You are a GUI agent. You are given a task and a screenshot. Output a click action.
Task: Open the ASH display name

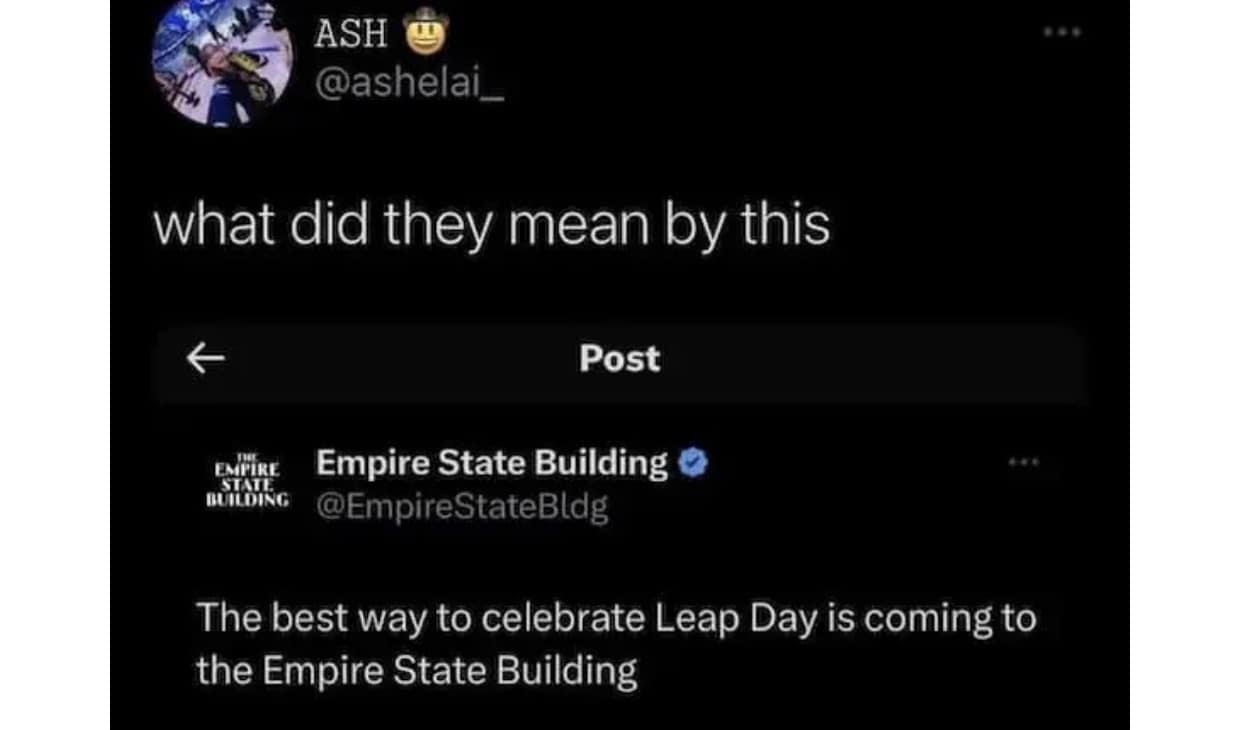pyautogui.click(x=350, y=33)
